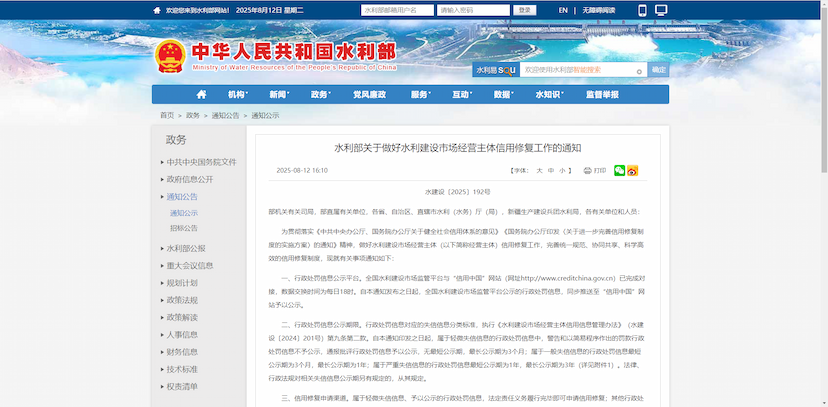Click the 登录 login button
This screenshot has height=407, width=828.
coord(524,10)
